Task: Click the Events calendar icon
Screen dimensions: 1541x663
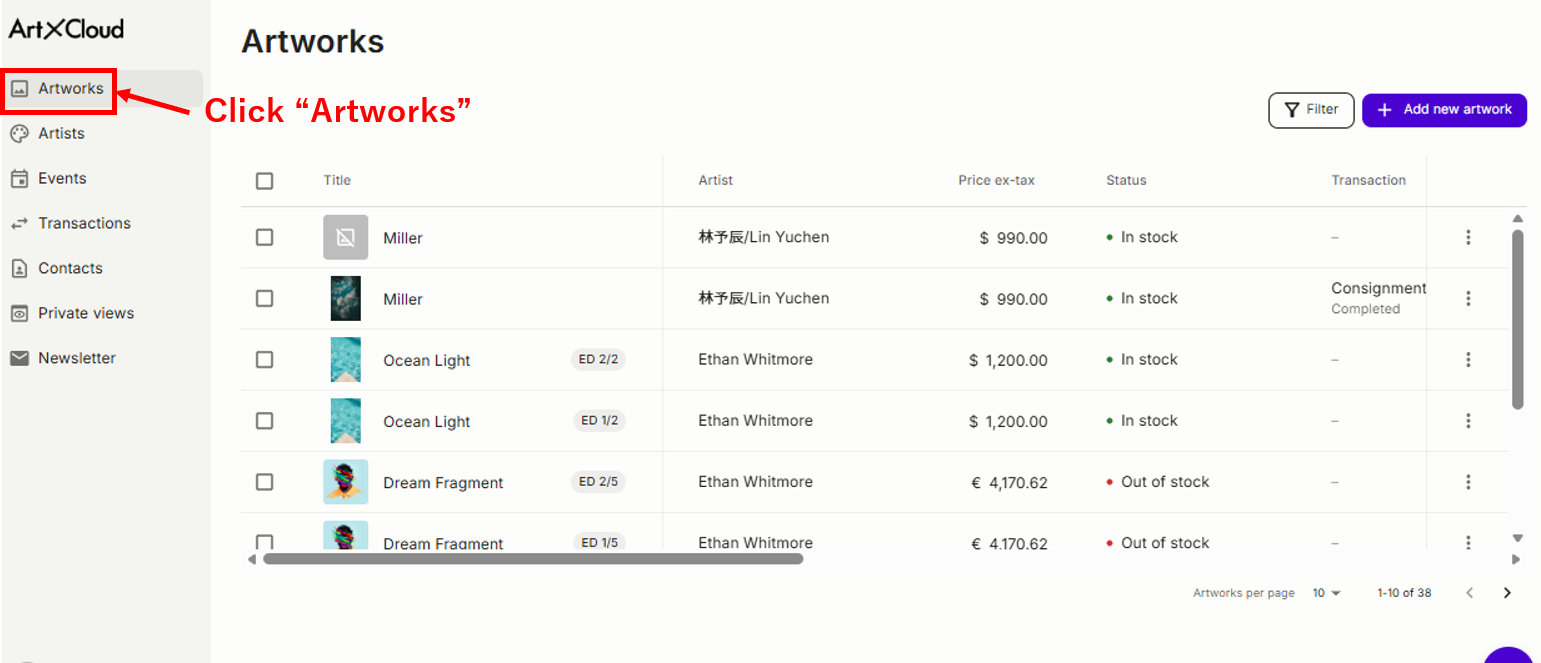Action: point(19,179)
